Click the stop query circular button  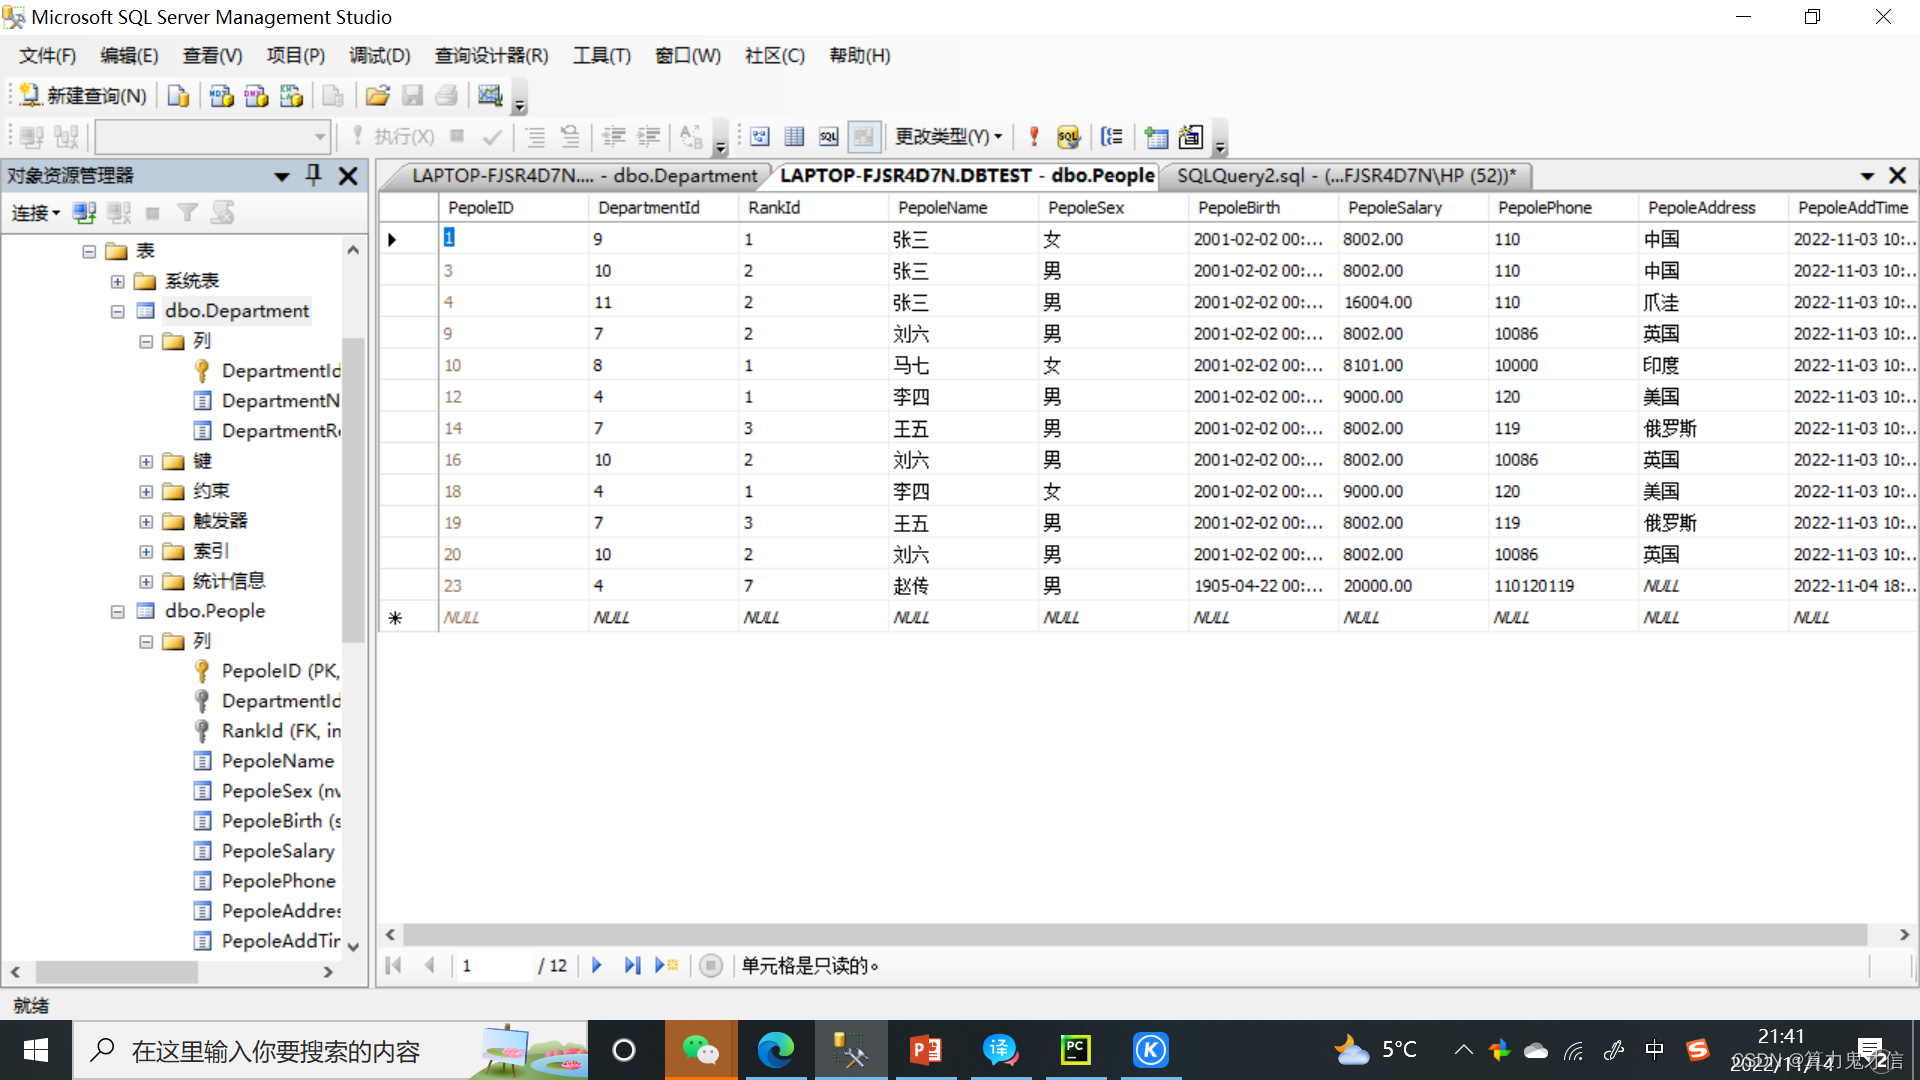[x=711, y=965]
